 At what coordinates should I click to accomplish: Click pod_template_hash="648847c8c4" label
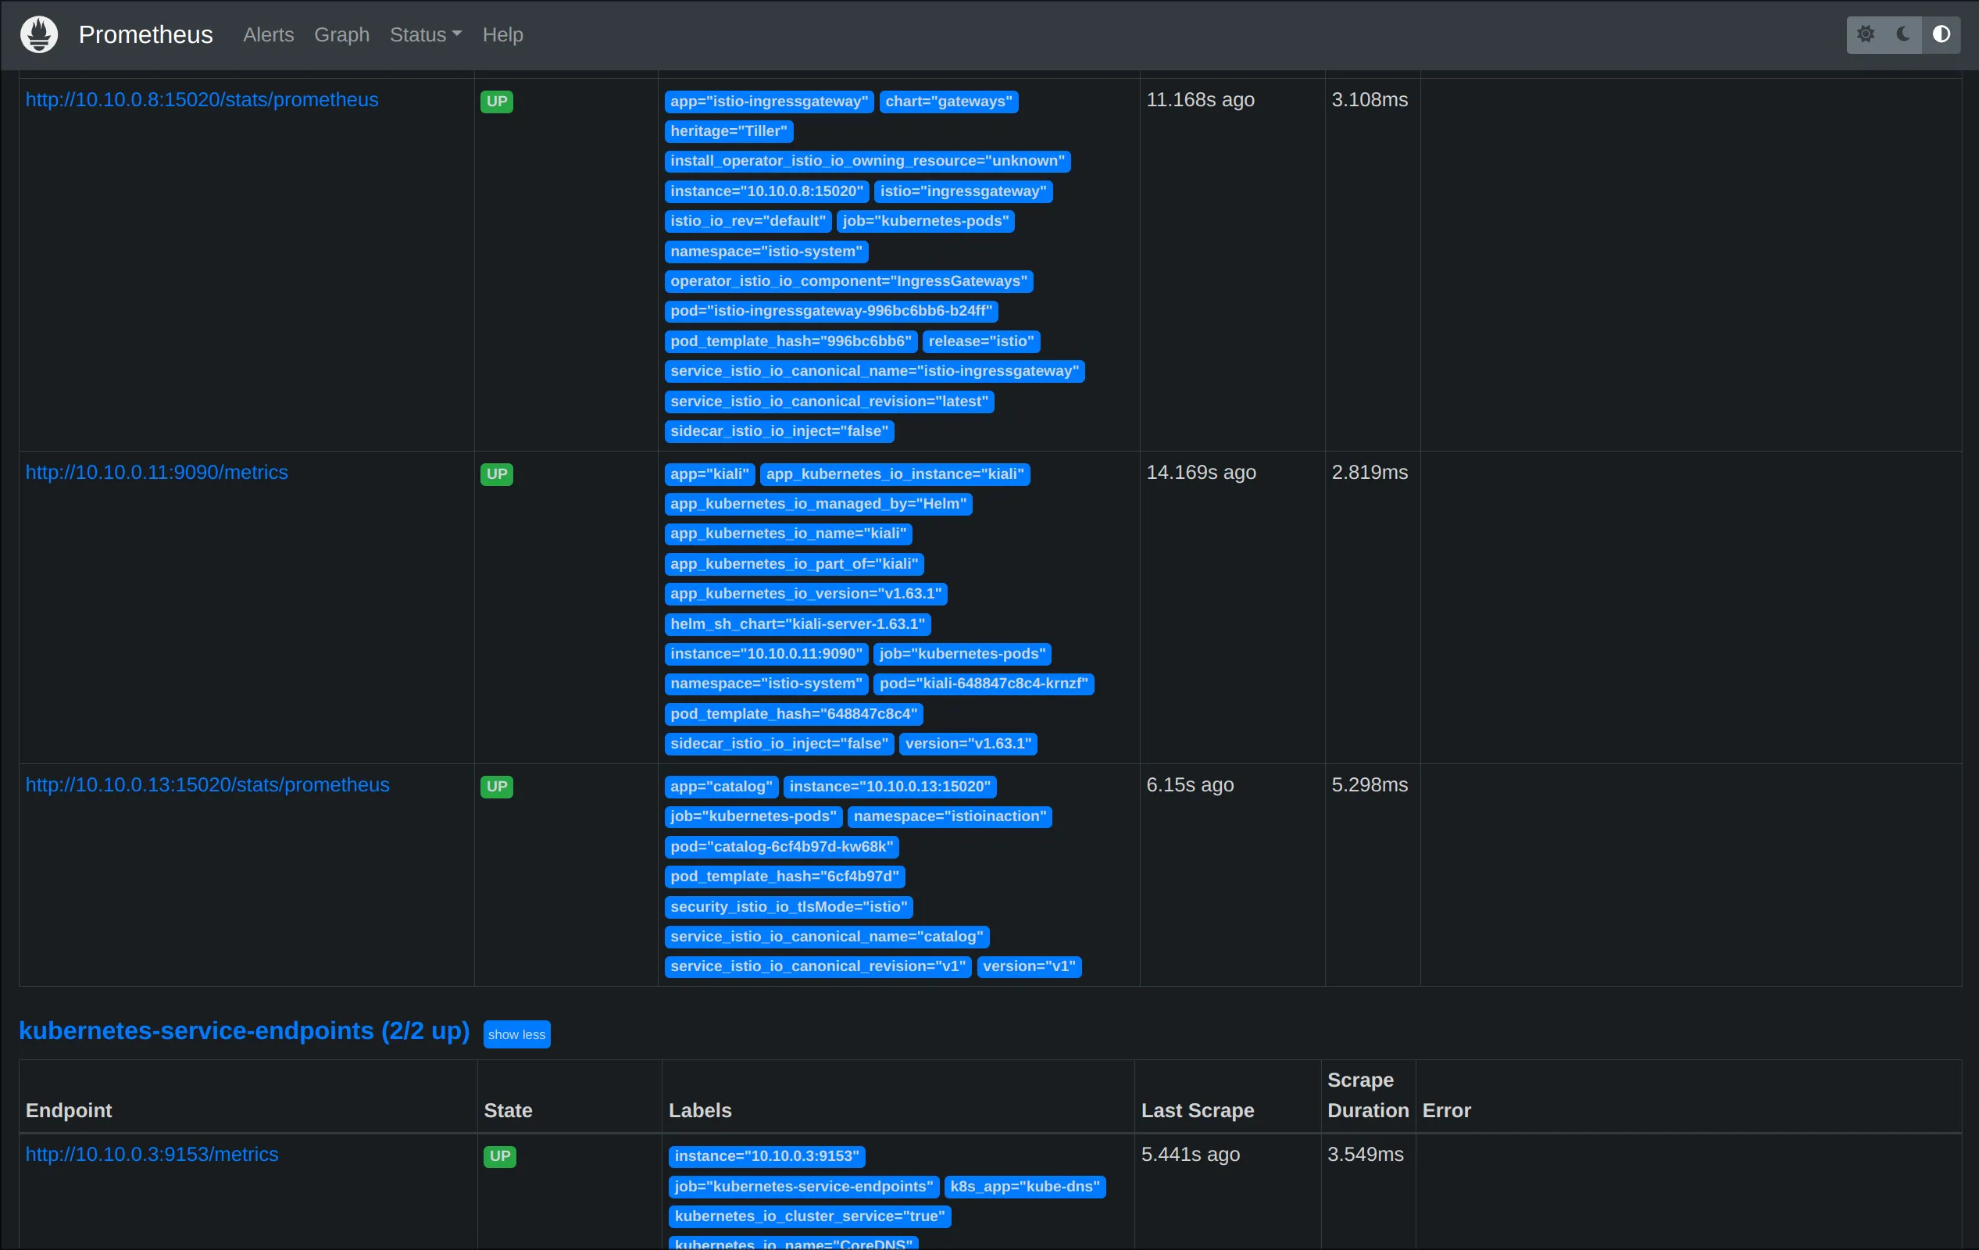[794, 715]
